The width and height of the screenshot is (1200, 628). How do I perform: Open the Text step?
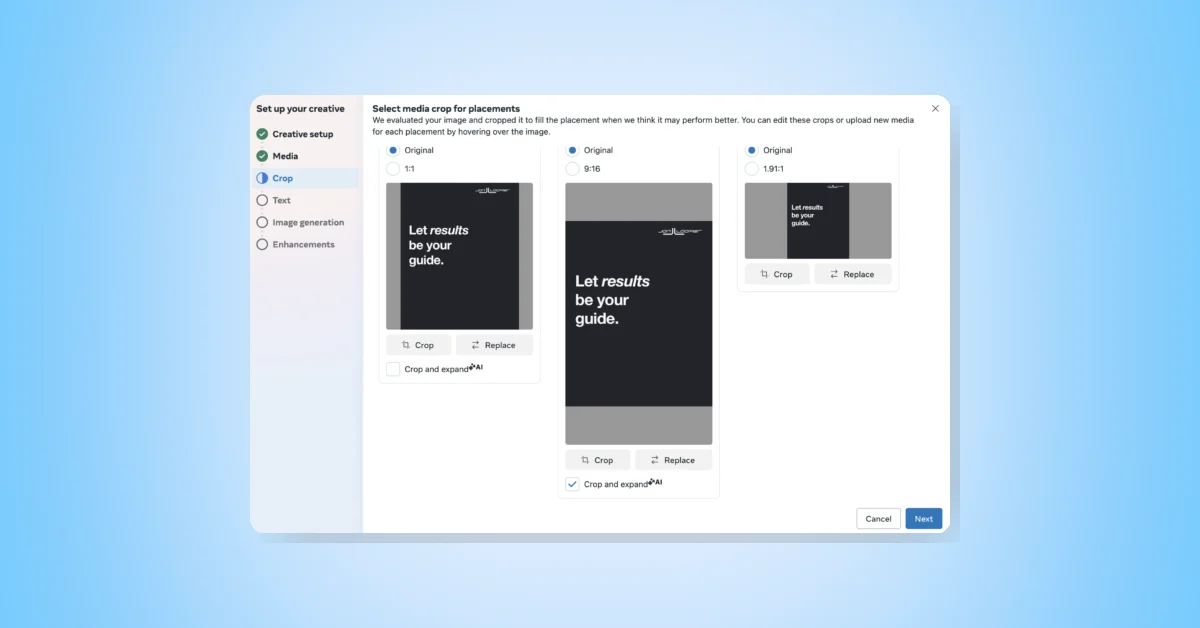[x=281, y=200]
